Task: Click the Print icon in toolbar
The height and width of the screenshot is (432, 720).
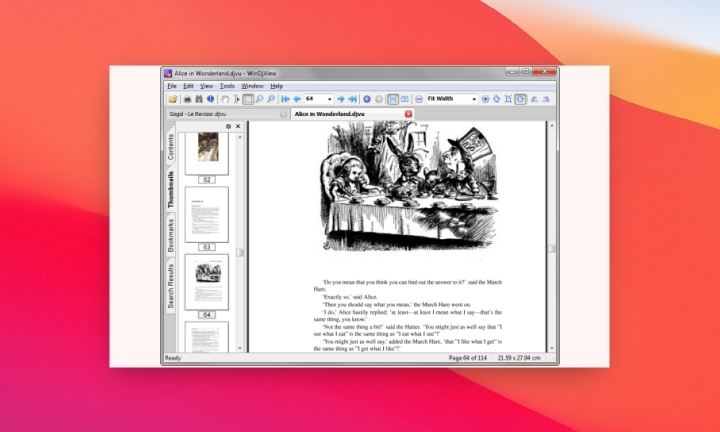Action: point(187,99)
